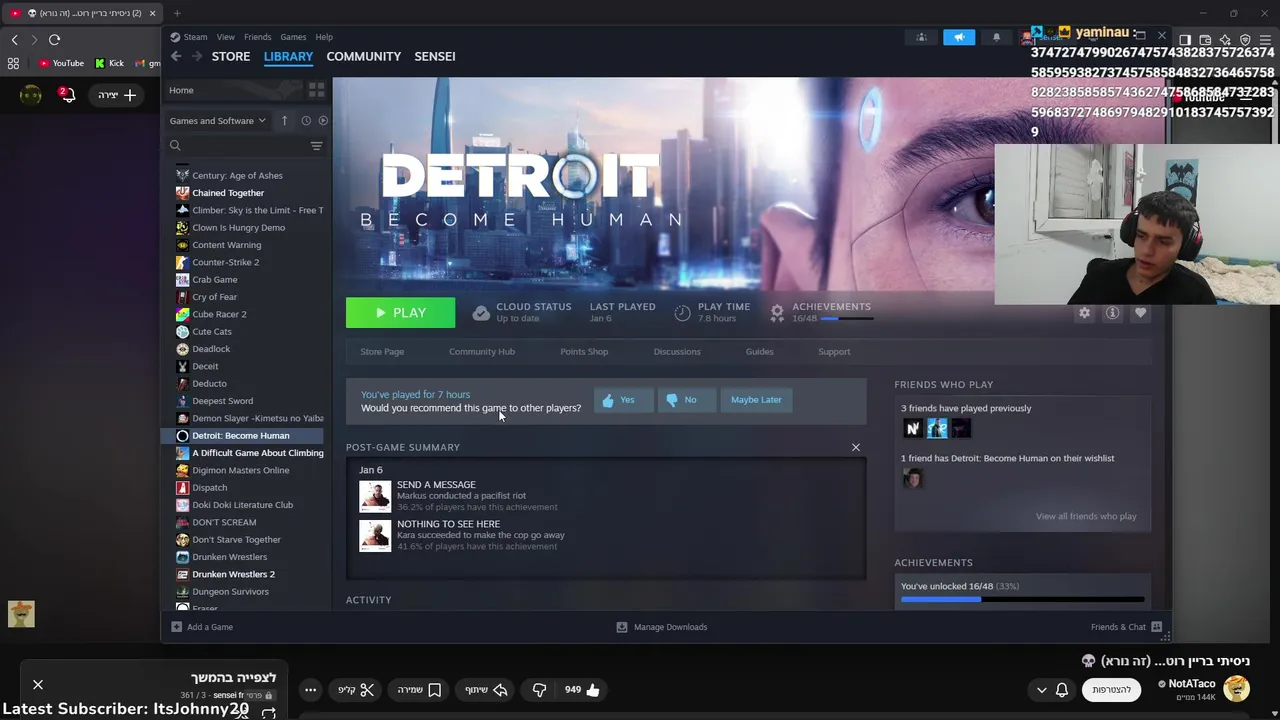Screen dimensions: 1280x720
Task: Click the achievements progress bar near Play Time
Action: pos(846,318)
